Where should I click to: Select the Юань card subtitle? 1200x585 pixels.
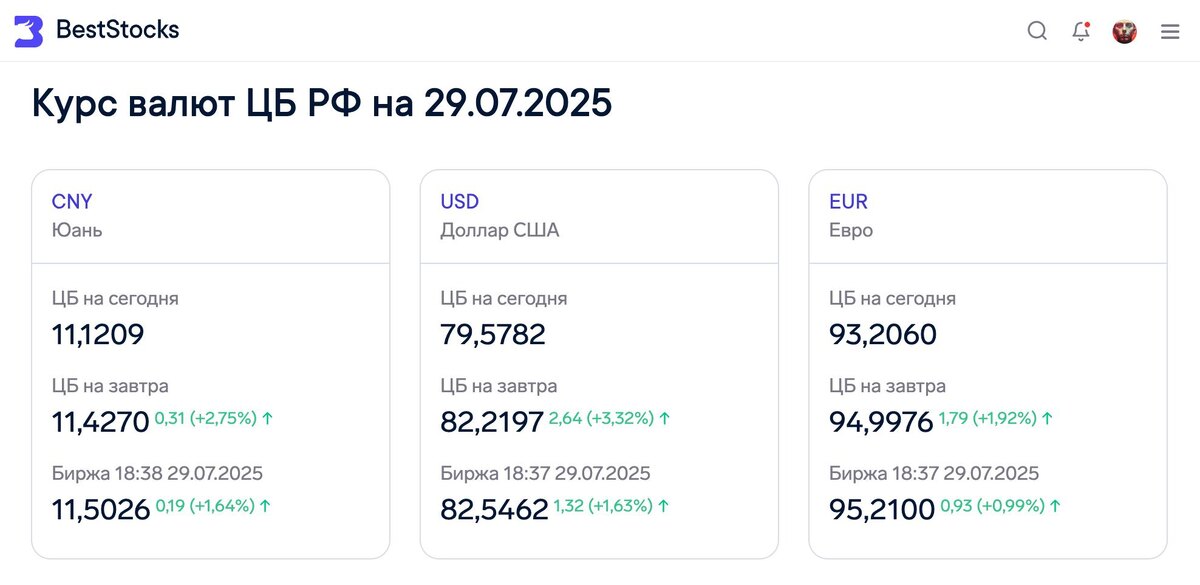point(77,230)
